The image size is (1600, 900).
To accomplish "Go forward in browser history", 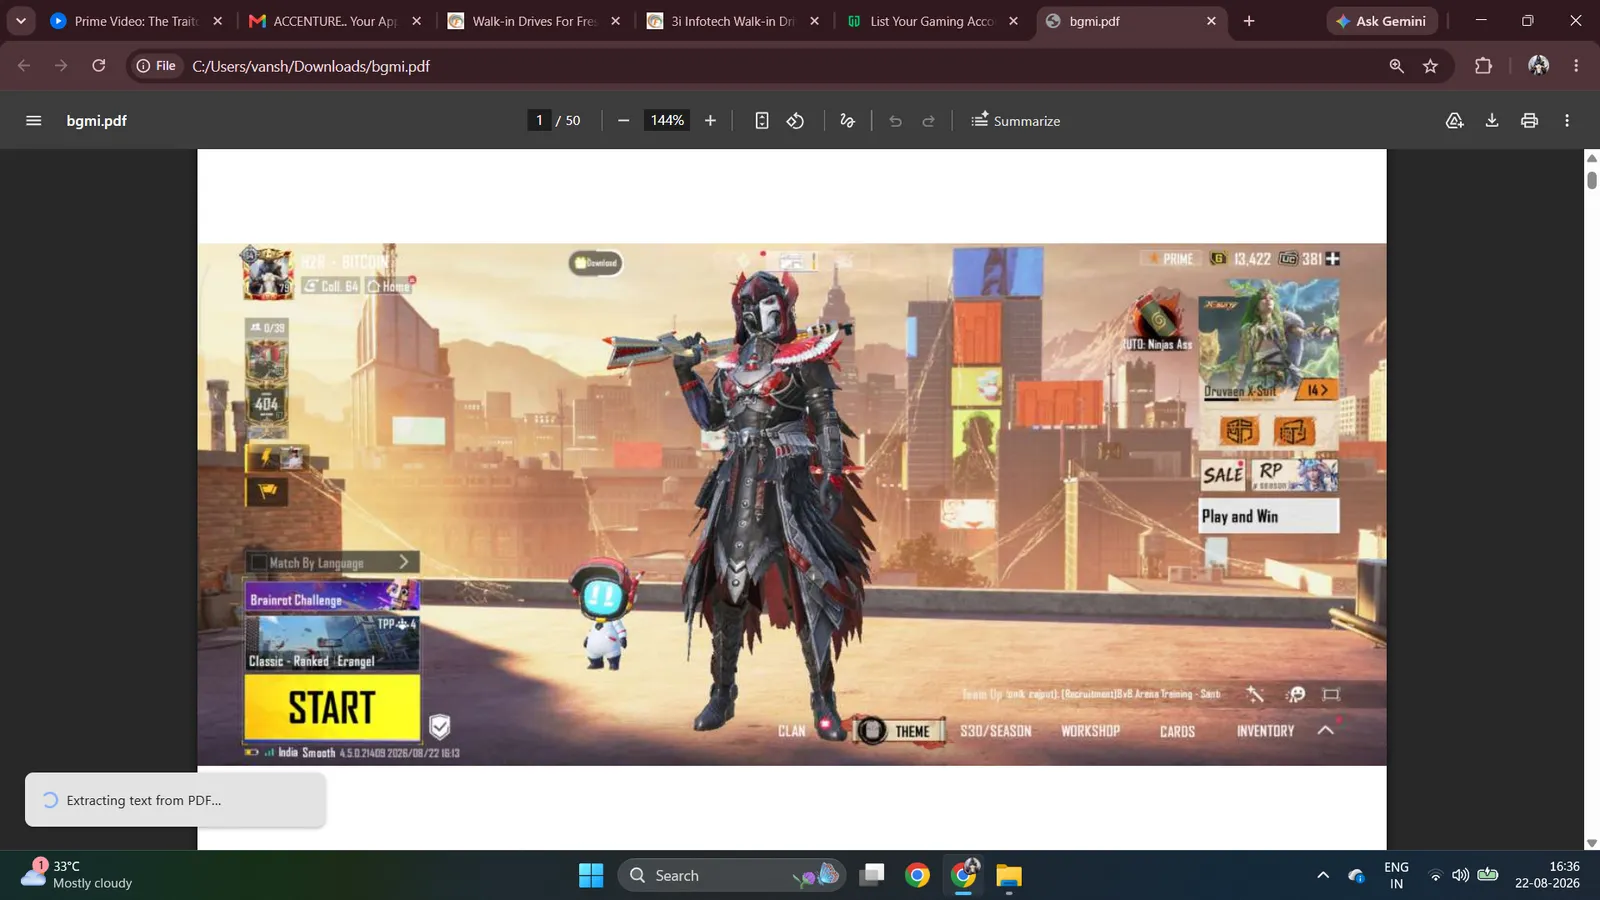I will pos(61,66).
